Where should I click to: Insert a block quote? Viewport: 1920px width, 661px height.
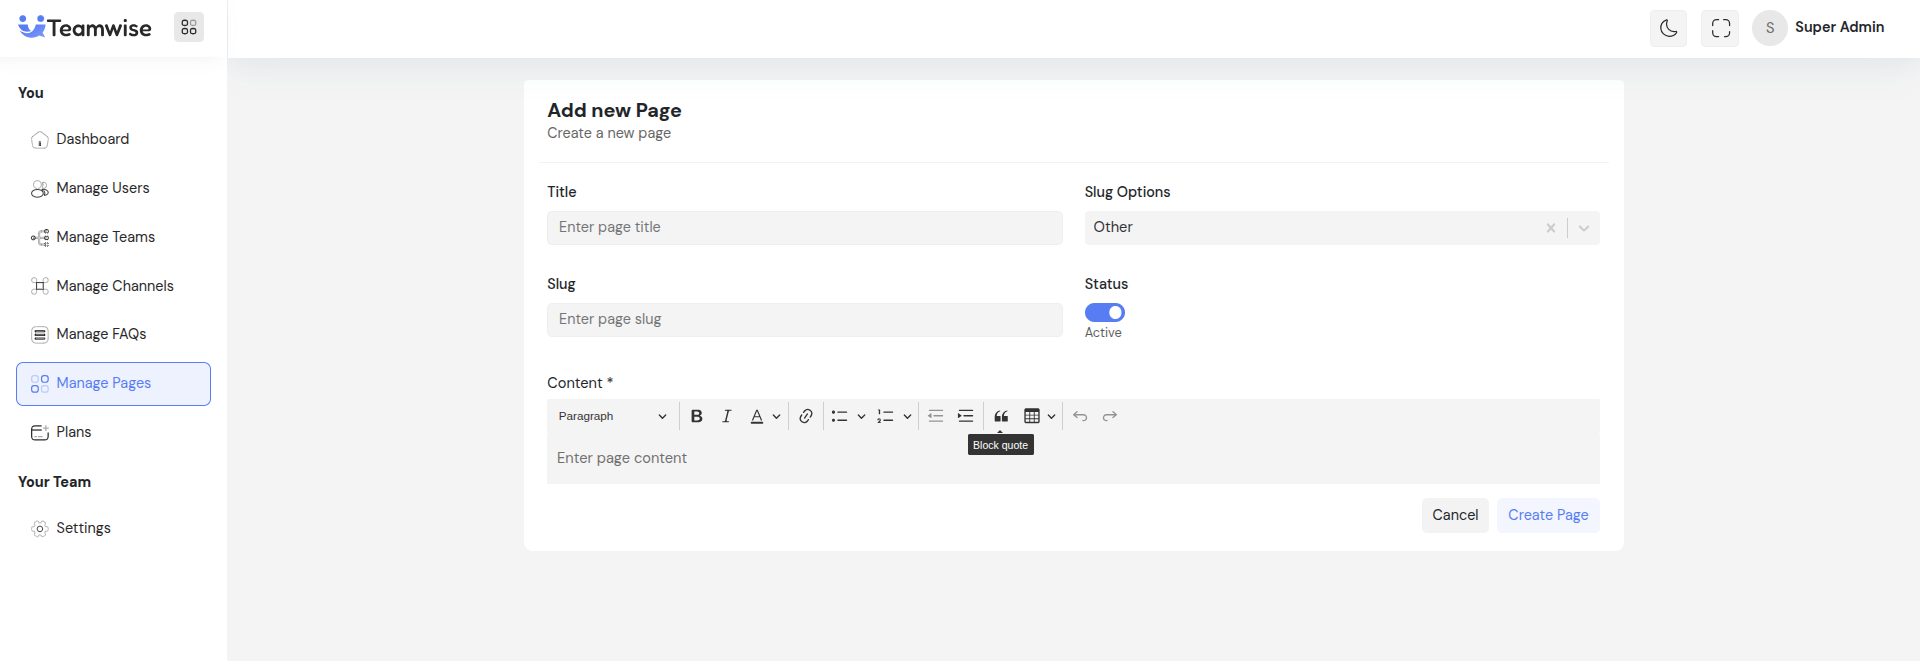click(x=1001, y=416)
